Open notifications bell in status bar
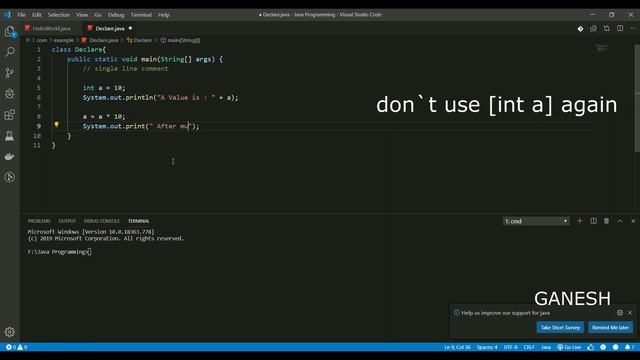640x360 pixels. [x=629, y=347]
